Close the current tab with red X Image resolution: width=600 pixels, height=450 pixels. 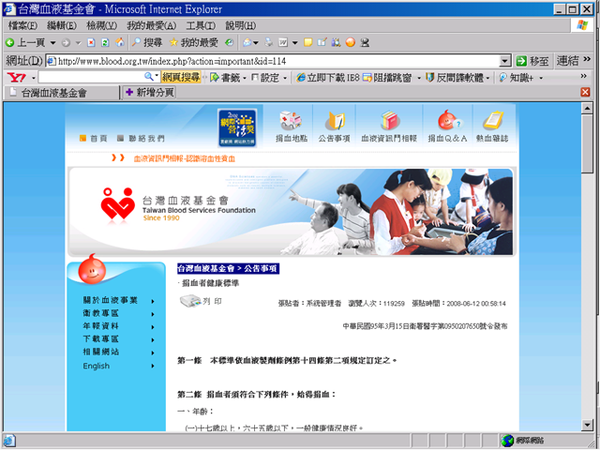click(585, 92)
